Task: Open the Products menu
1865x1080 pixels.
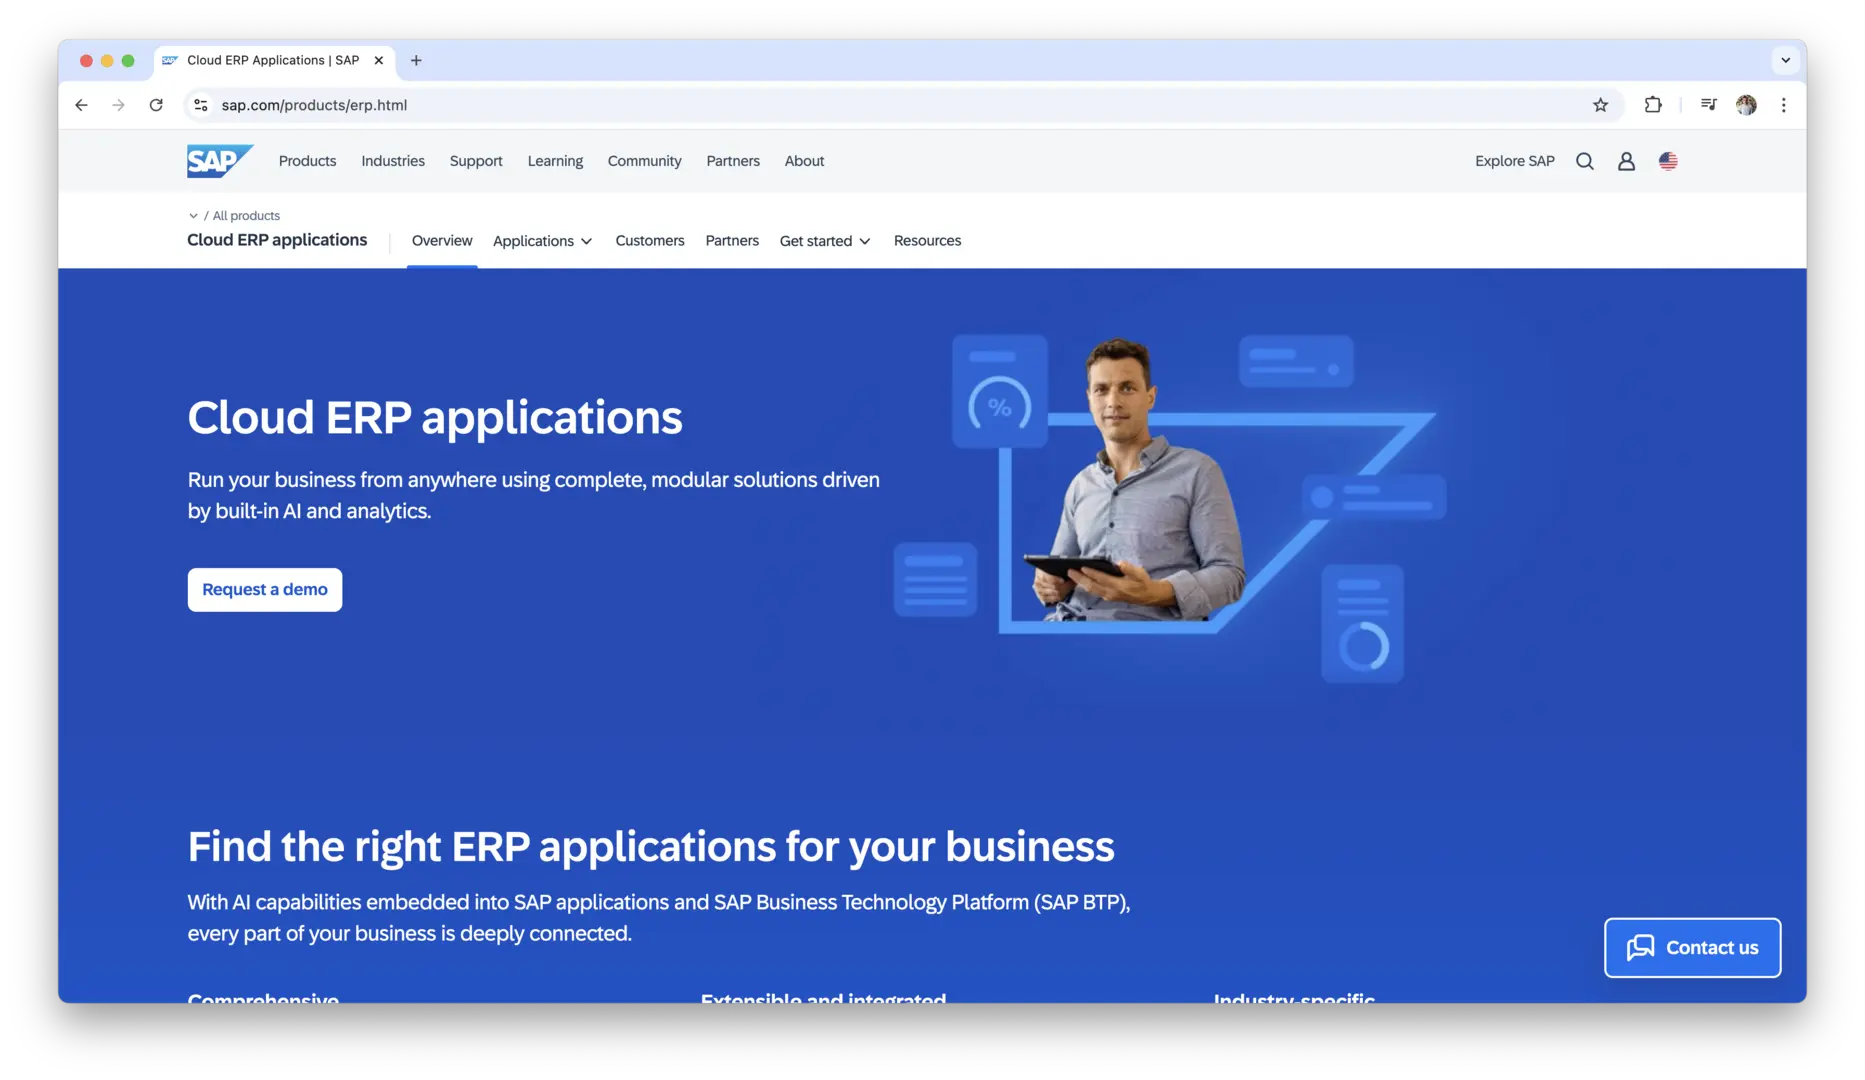Action: (307, 161)
